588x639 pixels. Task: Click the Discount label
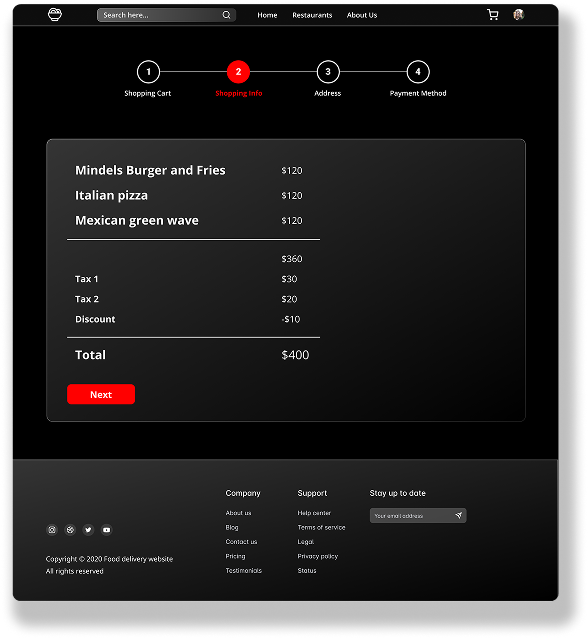tap(95, 319)
